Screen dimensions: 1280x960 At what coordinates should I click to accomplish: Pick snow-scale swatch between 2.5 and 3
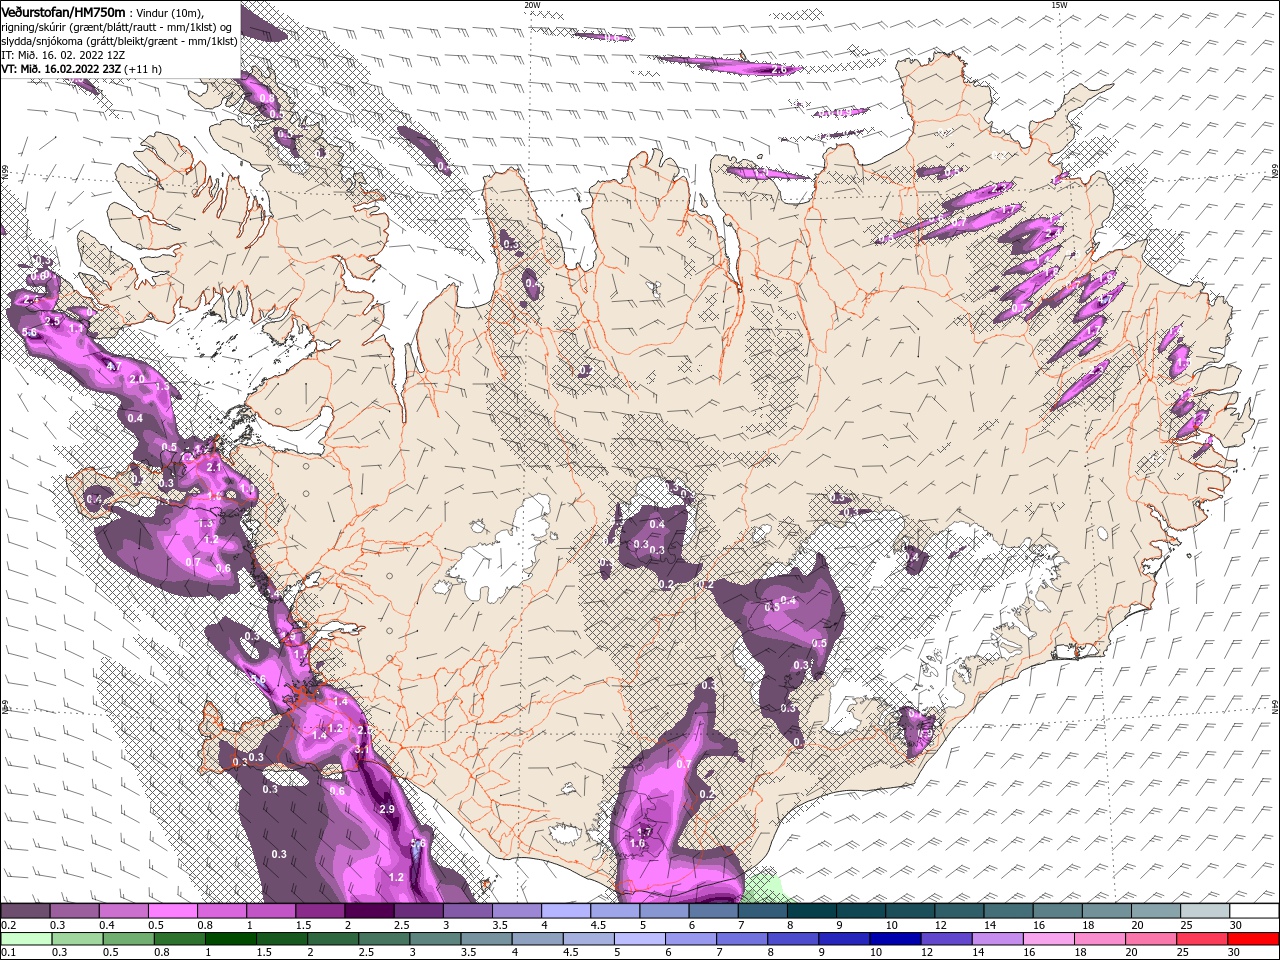(x=417, y=911)
